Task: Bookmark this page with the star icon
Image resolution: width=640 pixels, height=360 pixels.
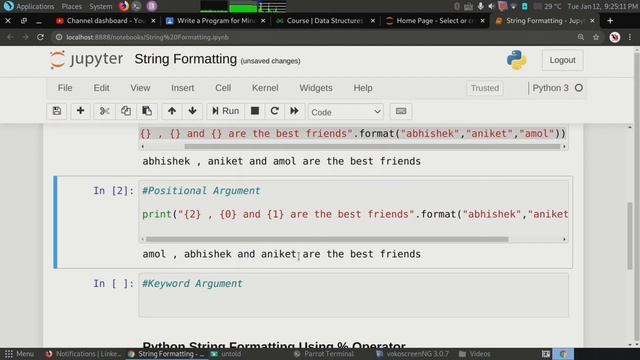Action: point(596,37)
